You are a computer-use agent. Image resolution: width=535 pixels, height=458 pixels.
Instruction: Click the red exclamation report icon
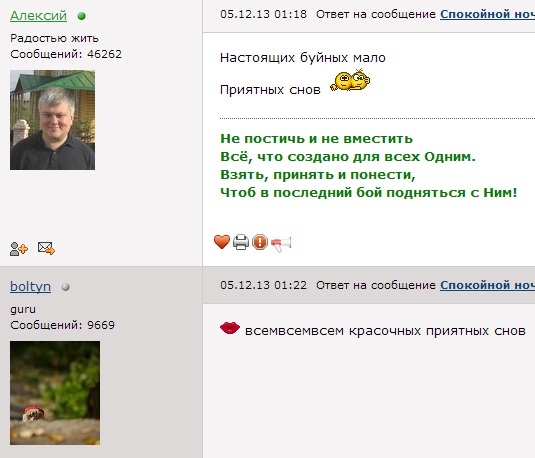(x=260, y=242)
